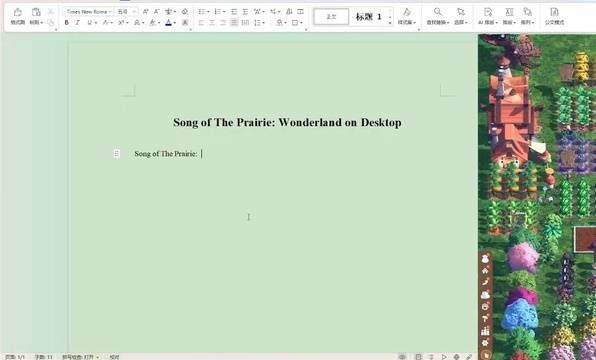The height and width of the screenshot is (360, 596).
Task: Click the Paste clipboard icon
Action: 36,12
